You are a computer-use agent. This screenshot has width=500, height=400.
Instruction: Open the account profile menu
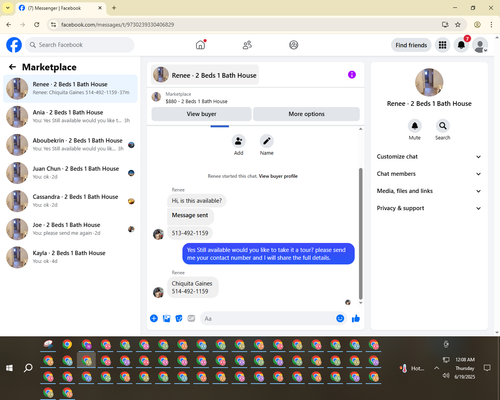480,45
